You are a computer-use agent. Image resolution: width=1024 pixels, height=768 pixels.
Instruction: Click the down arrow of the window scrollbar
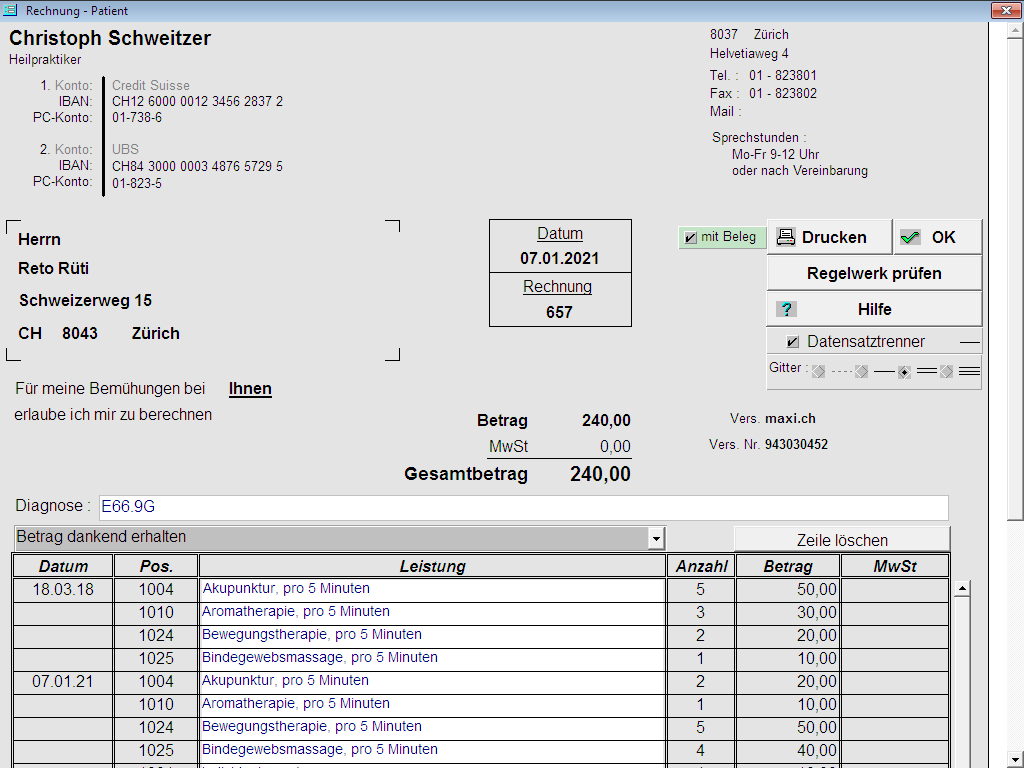(x=1015, y=758)
